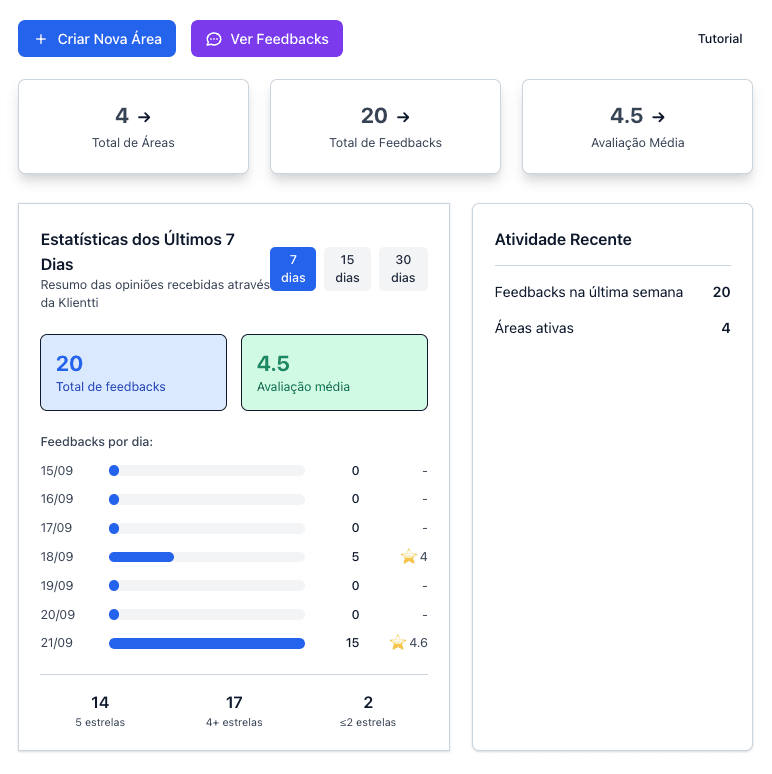Viewport: 772px width, 774px height.
Task: Switch to the 30 dias period
Action: [x=403, y=269]
